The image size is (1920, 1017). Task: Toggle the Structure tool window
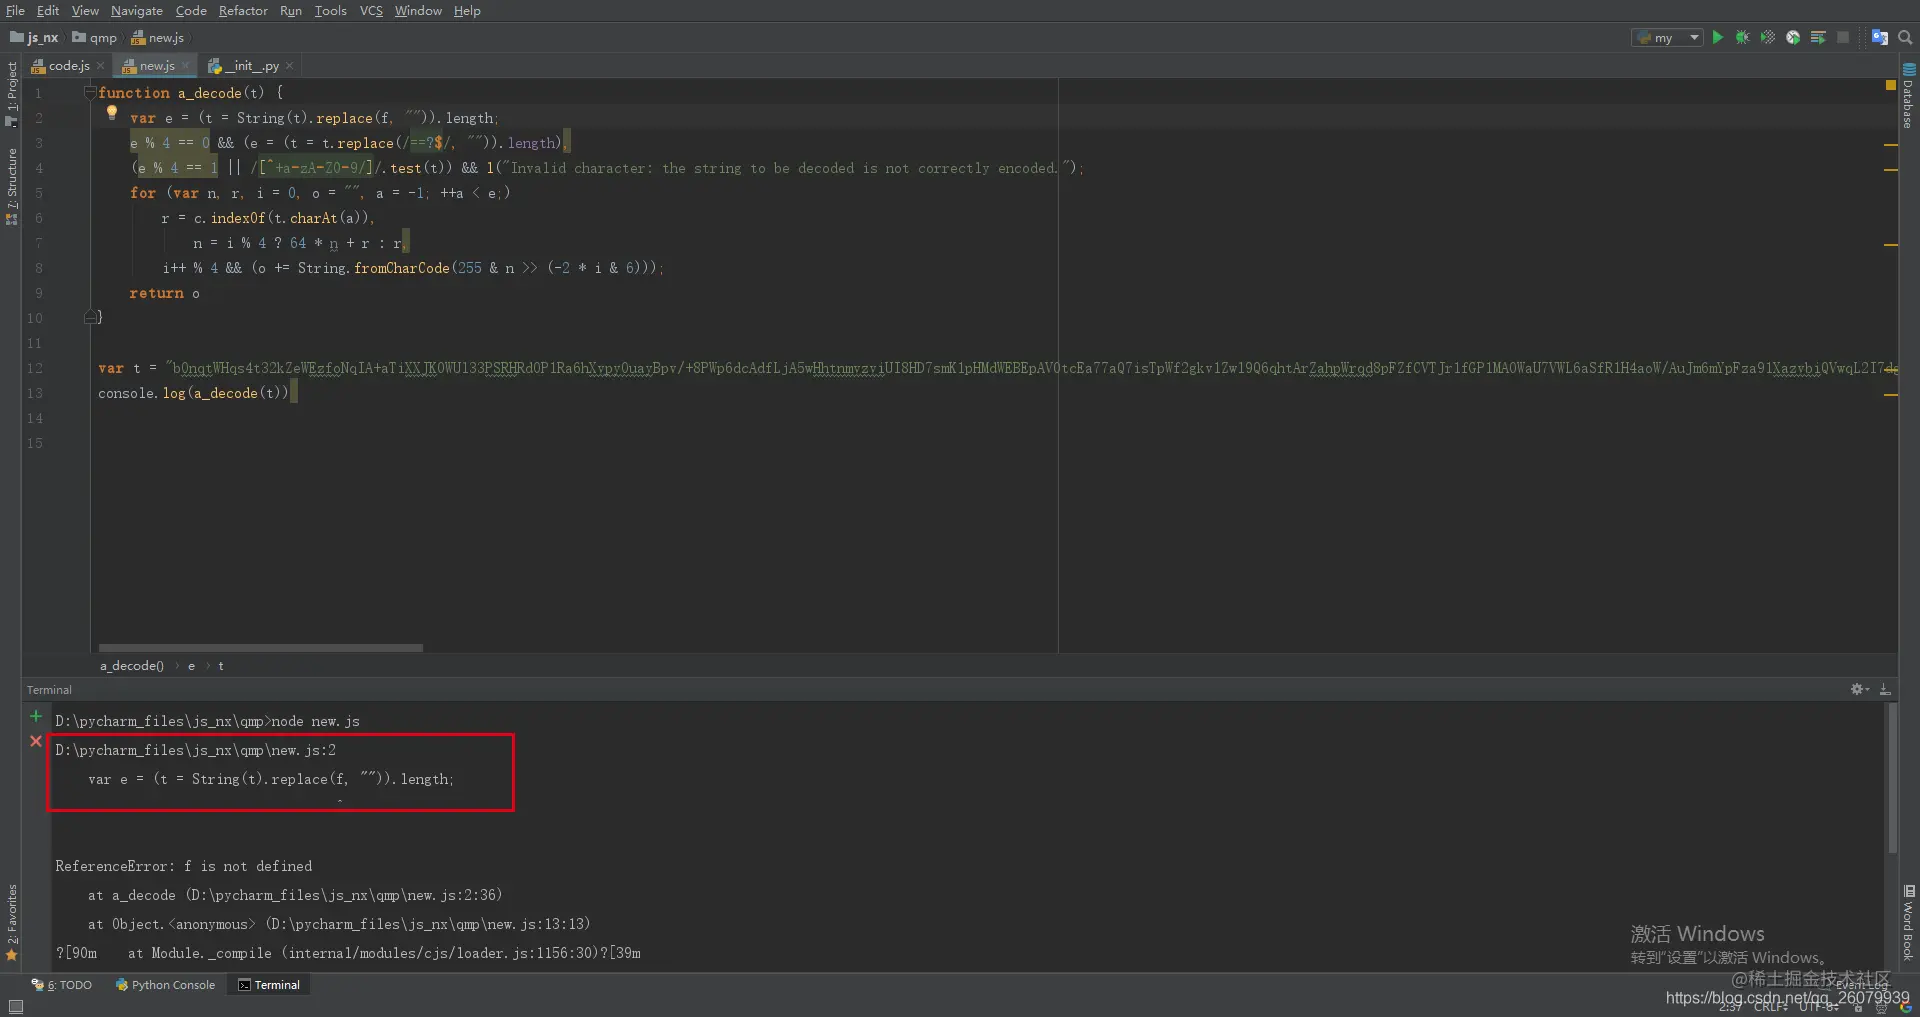[x=11, y=185]
